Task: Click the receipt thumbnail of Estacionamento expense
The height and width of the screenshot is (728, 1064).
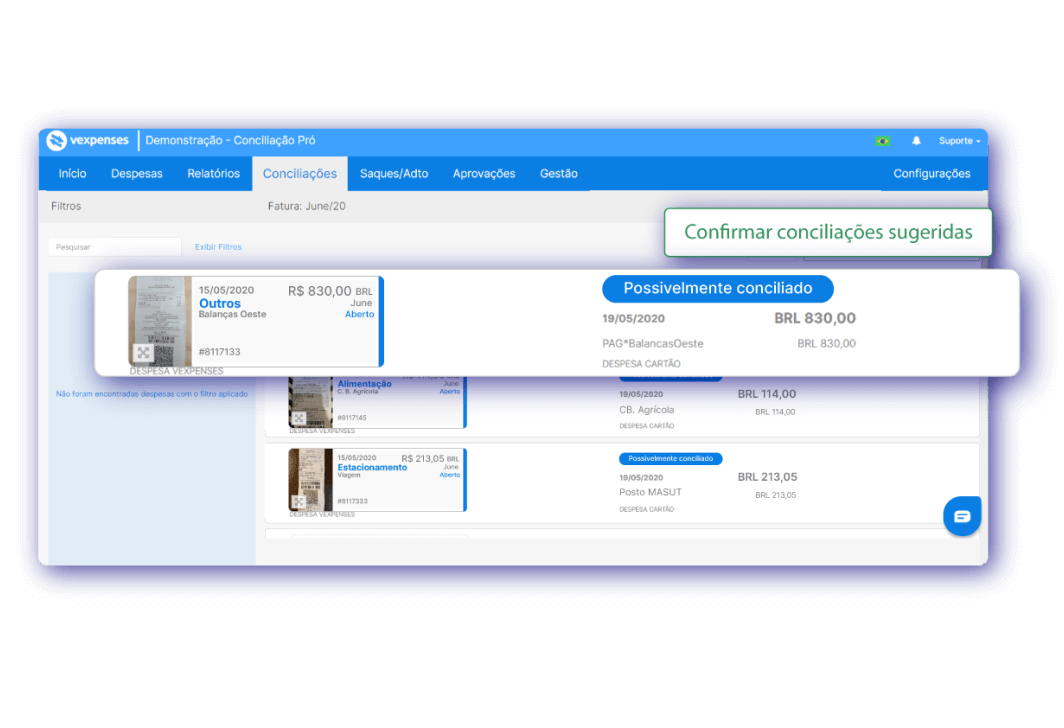Action: tap(311, 480)
